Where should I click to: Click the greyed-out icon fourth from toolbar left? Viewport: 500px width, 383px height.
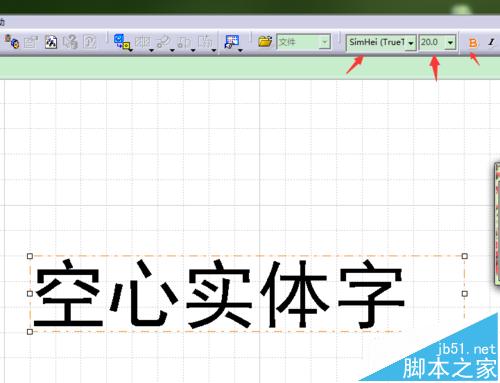(x=70, y=42)
